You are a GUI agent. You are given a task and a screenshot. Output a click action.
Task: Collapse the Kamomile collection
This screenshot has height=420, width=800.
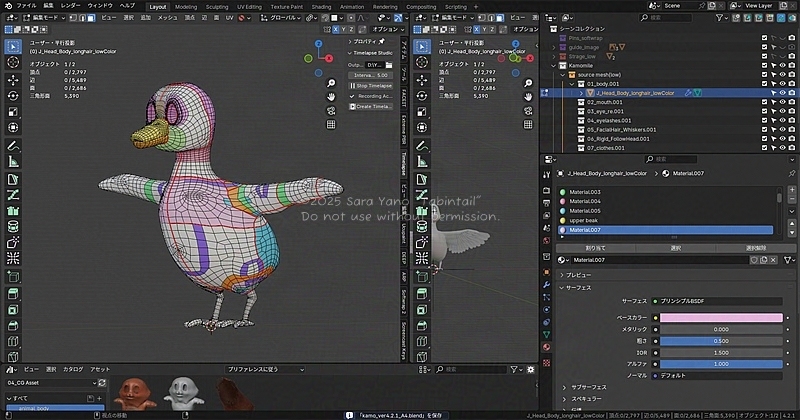(554, 65)
